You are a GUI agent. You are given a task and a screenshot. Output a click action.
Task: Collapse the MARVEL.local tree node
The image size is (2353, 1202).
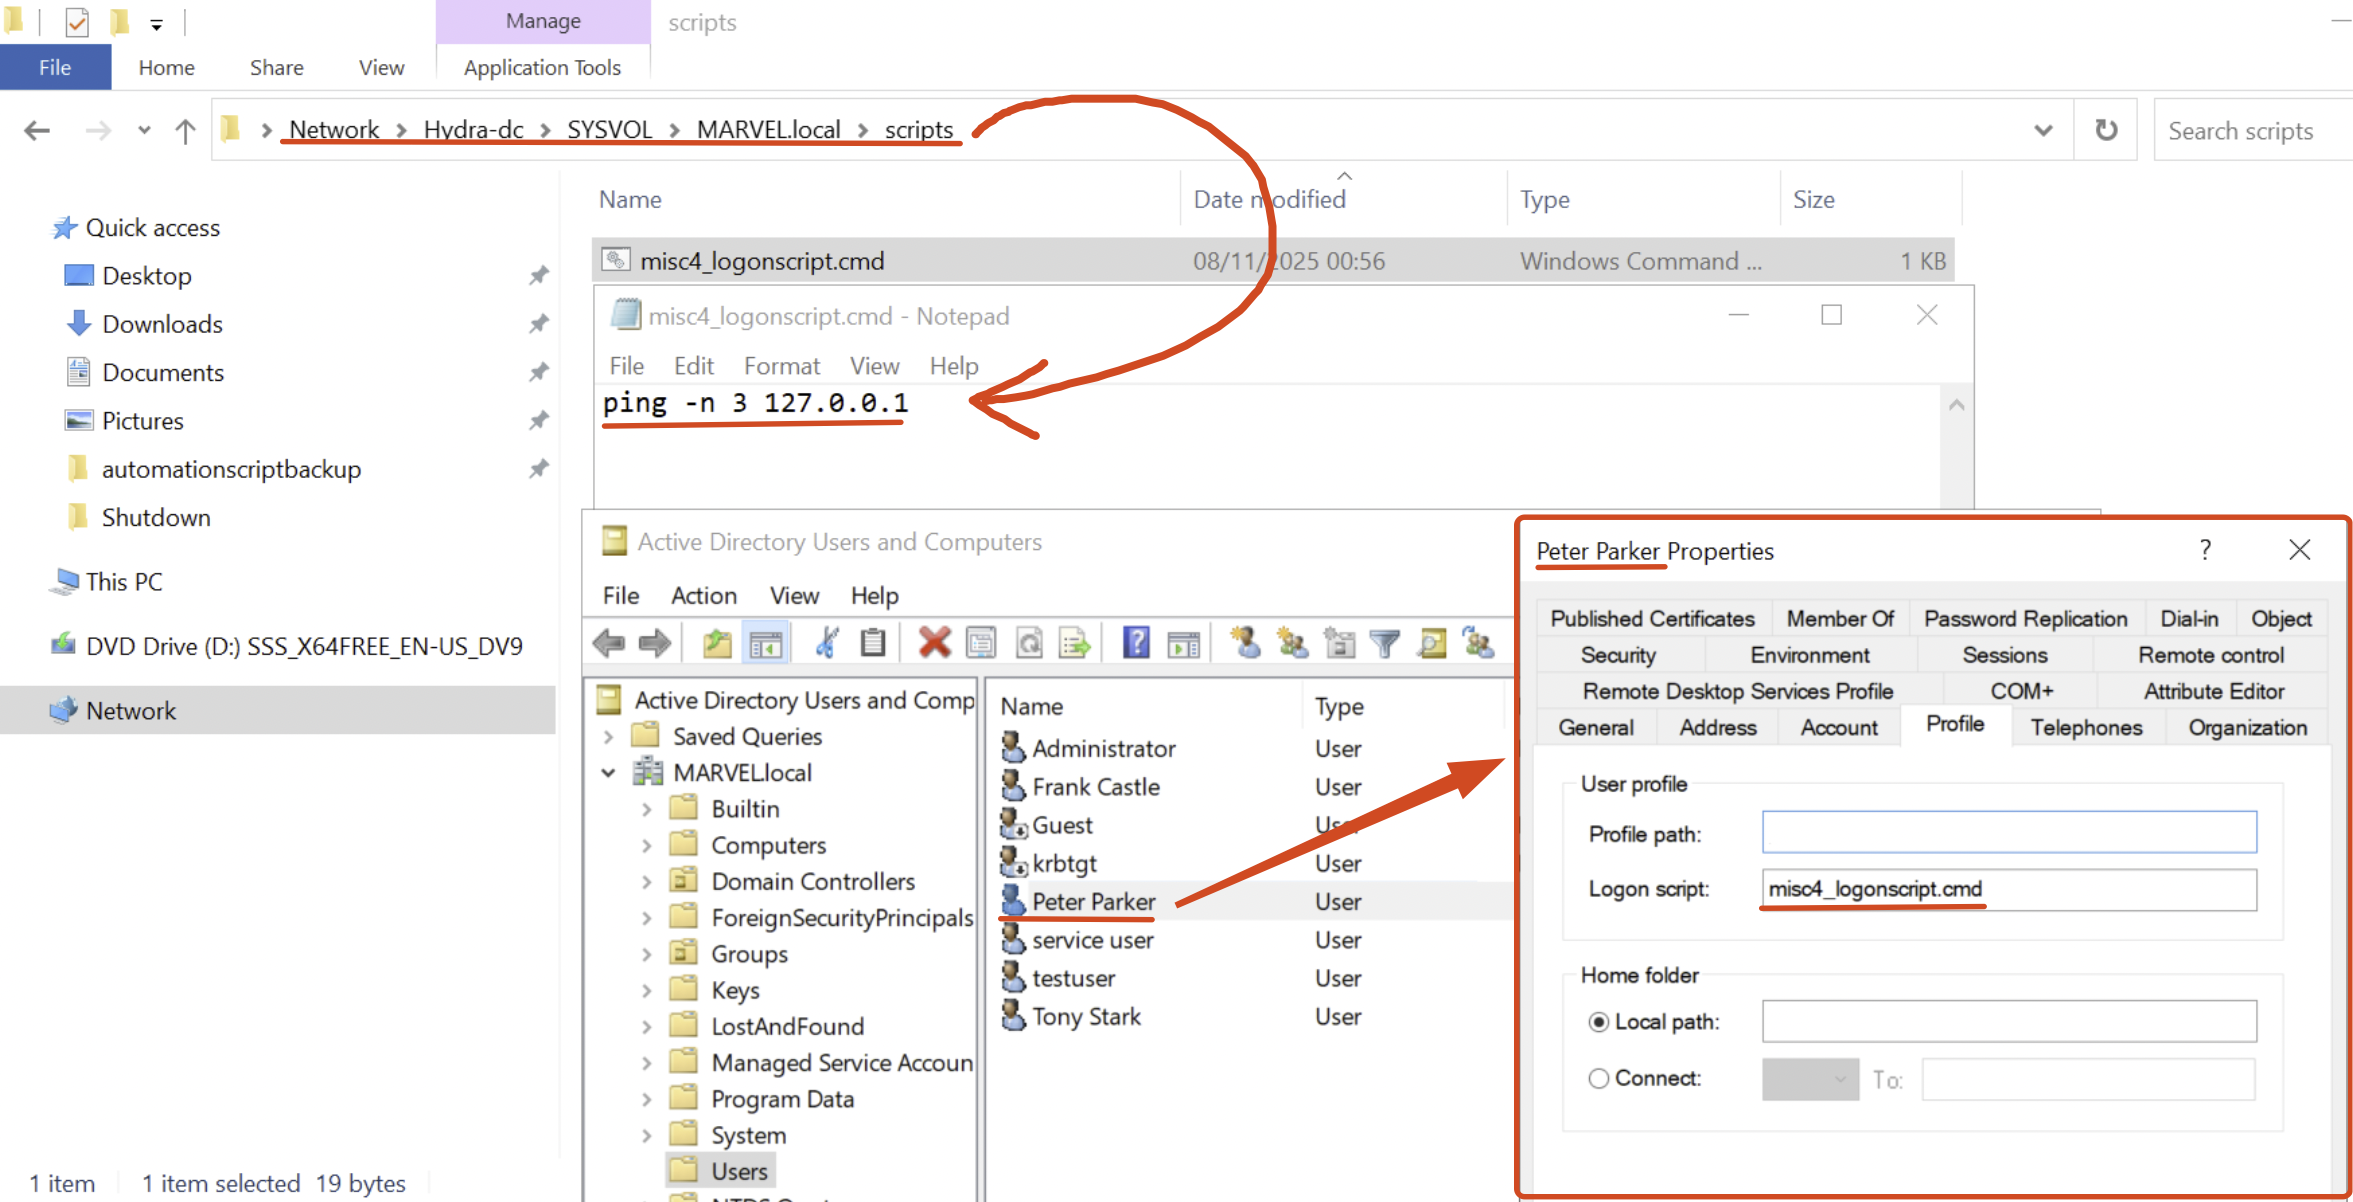608,773
